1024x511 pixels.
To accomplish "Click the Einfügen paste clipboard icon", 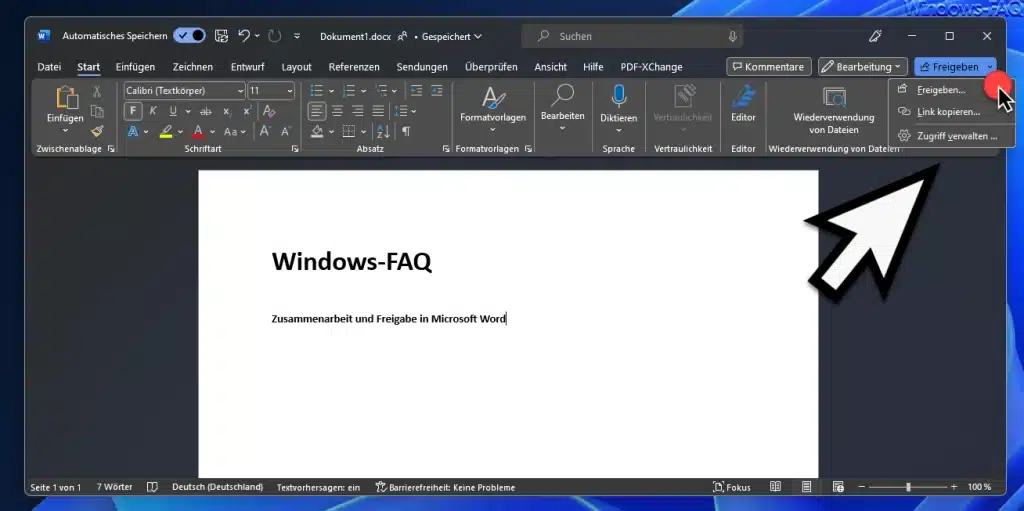I will (x=67, y=97).
